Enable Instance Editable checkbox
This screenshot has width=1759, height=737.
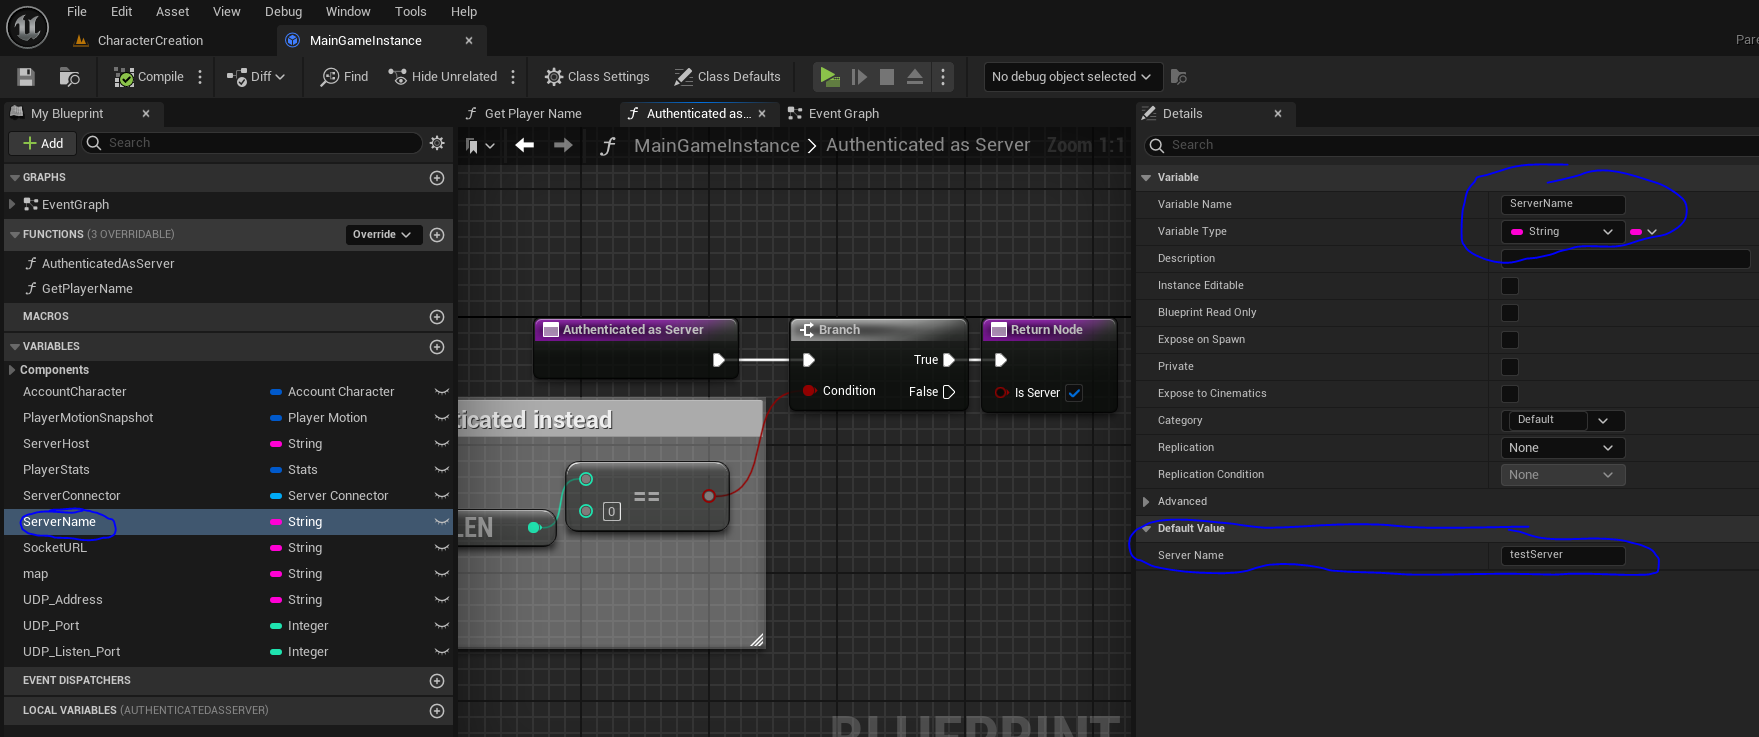point(1510,286)
